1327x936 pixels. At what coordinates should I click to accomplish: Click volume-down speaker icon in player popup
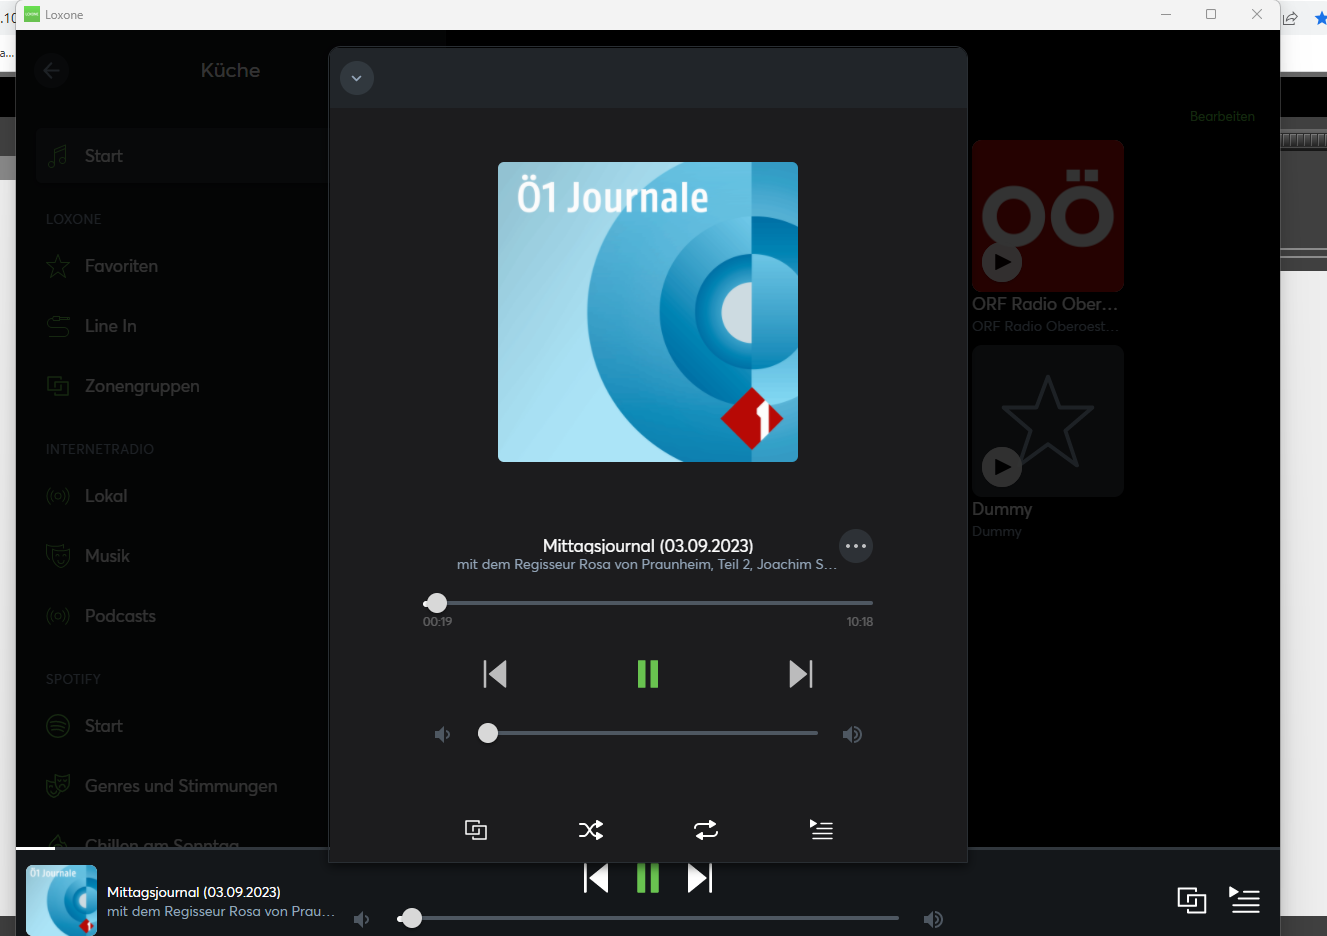[x=443, y=734]
